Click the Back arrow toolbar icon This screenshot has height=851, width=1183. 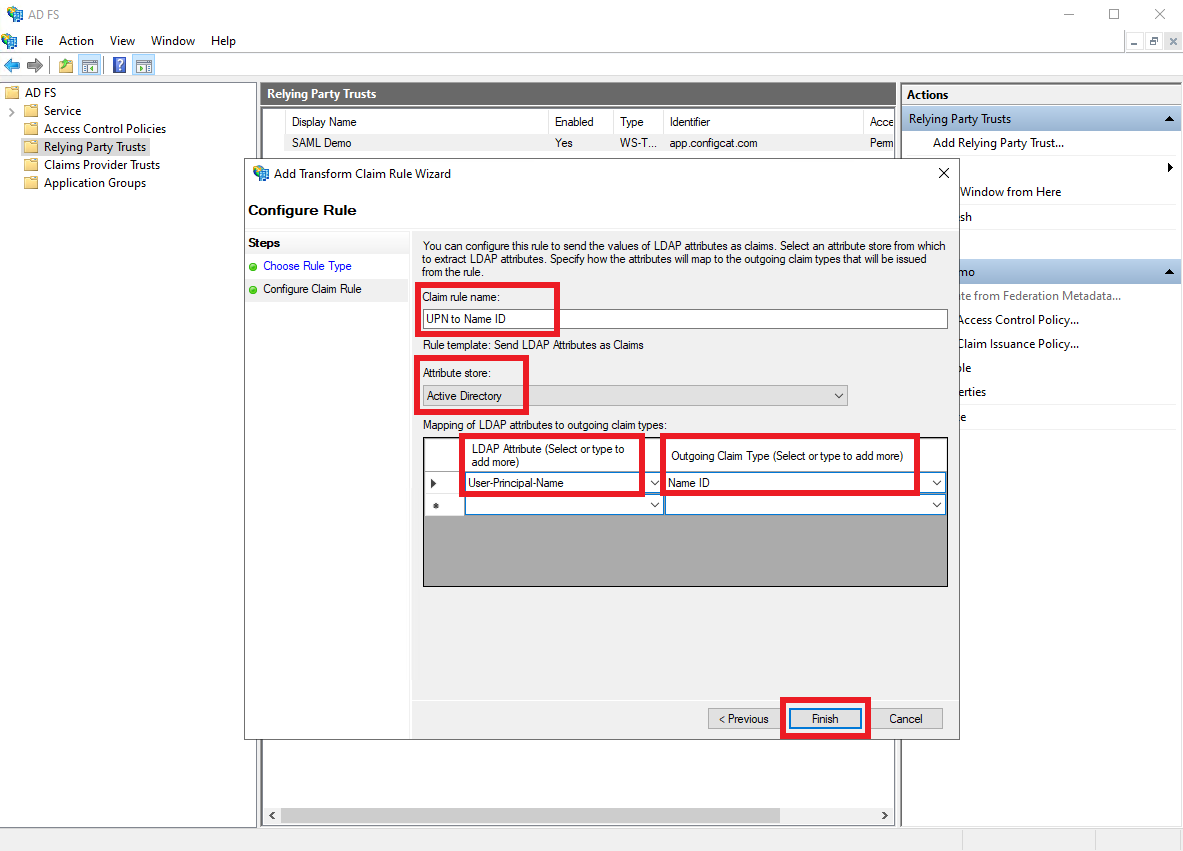[12, 66]
